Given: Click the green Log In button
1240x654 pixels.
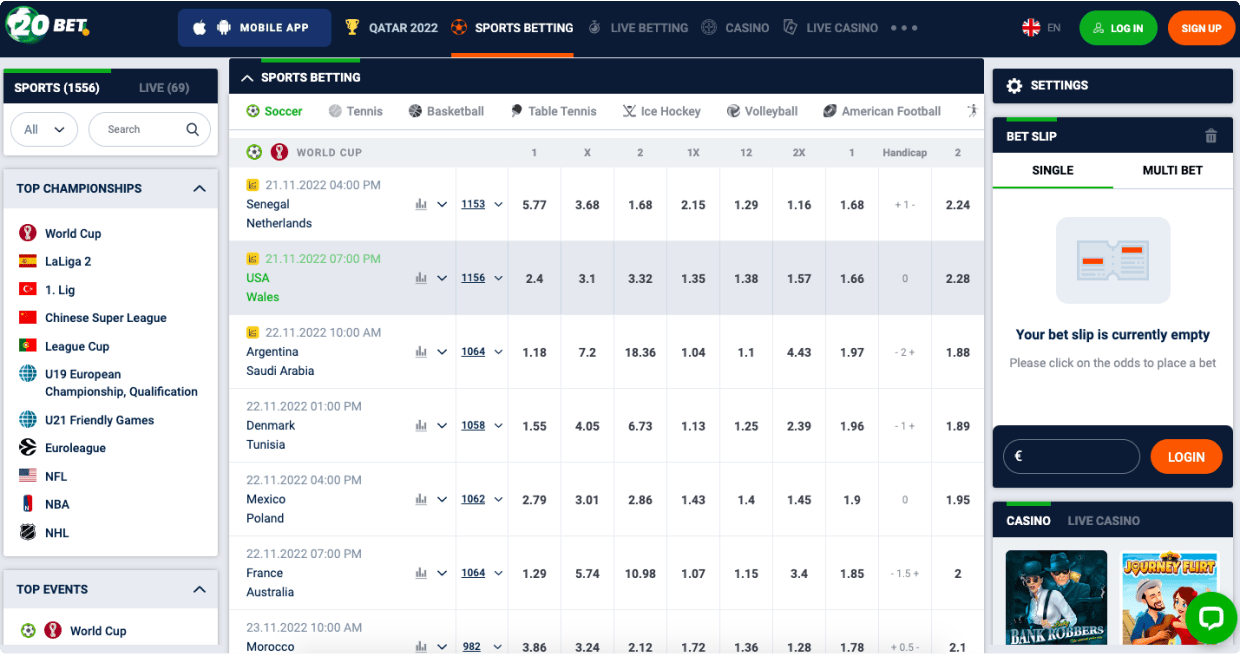Looking at the screenshot, I should coord(1118,28).
